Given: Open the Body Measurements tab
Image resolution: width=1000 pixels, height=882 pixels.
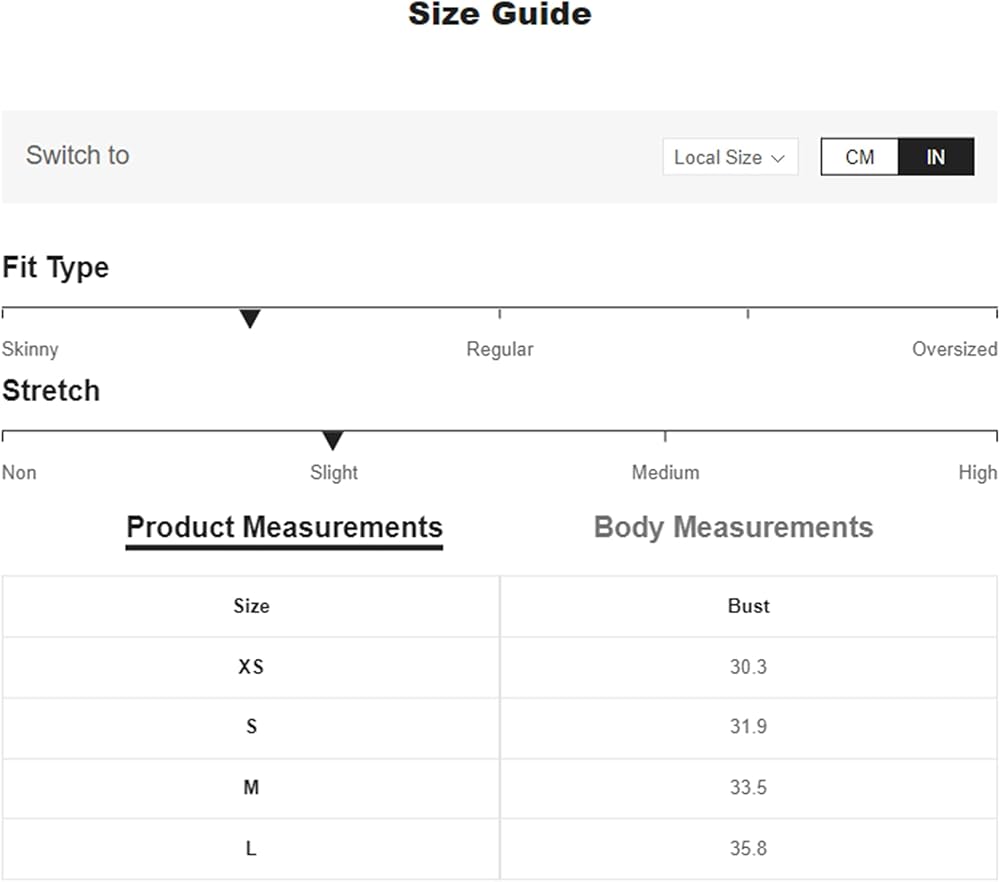Looking at the screenshot, I should (733, 527).
